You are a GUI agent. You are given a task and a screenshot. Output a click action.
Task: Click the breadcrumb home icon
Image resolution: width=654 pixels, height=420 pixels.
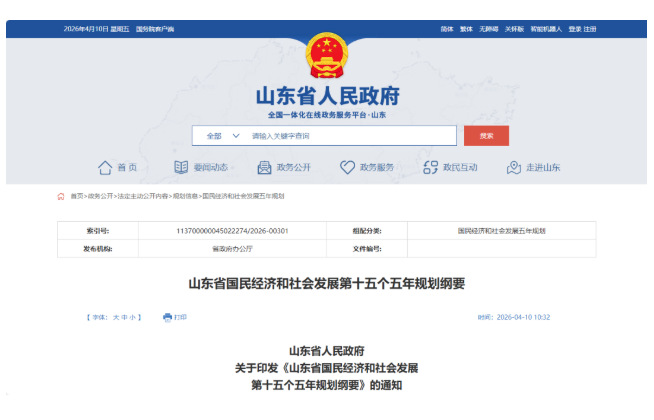point(61,196)
